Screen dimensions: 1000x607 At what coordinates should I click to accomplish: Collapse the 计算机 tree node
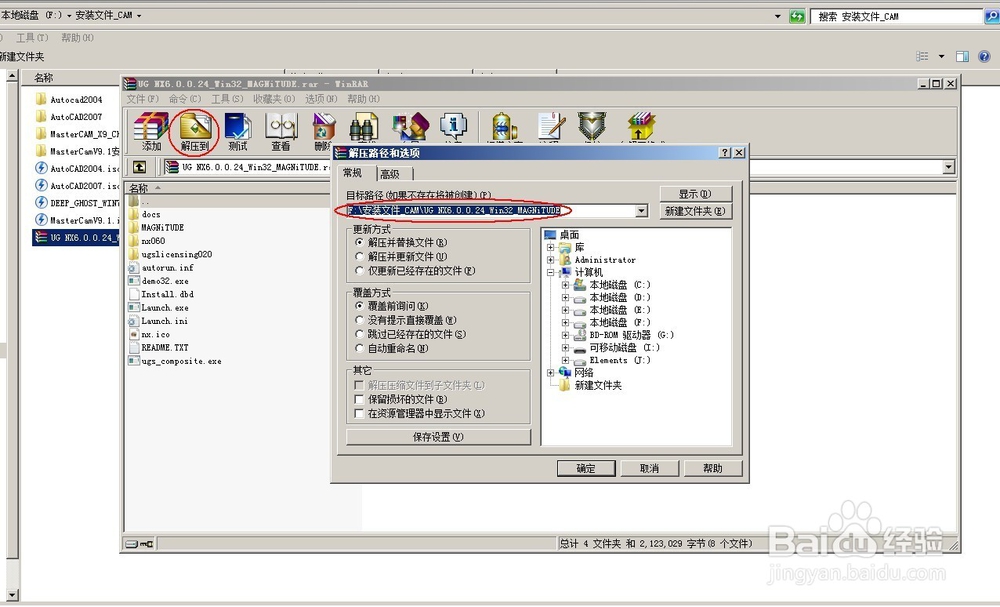point(550,272)
